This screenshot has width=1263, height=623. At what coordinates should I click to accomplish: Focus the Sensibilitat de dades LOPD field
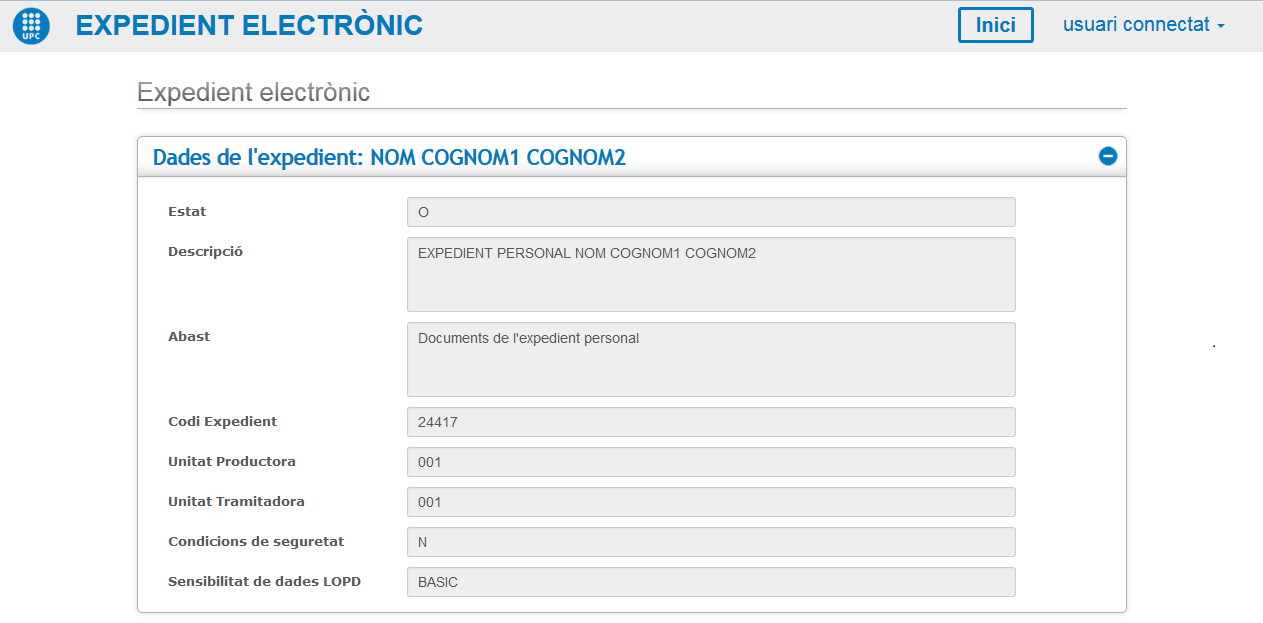[x=710, y=582]
